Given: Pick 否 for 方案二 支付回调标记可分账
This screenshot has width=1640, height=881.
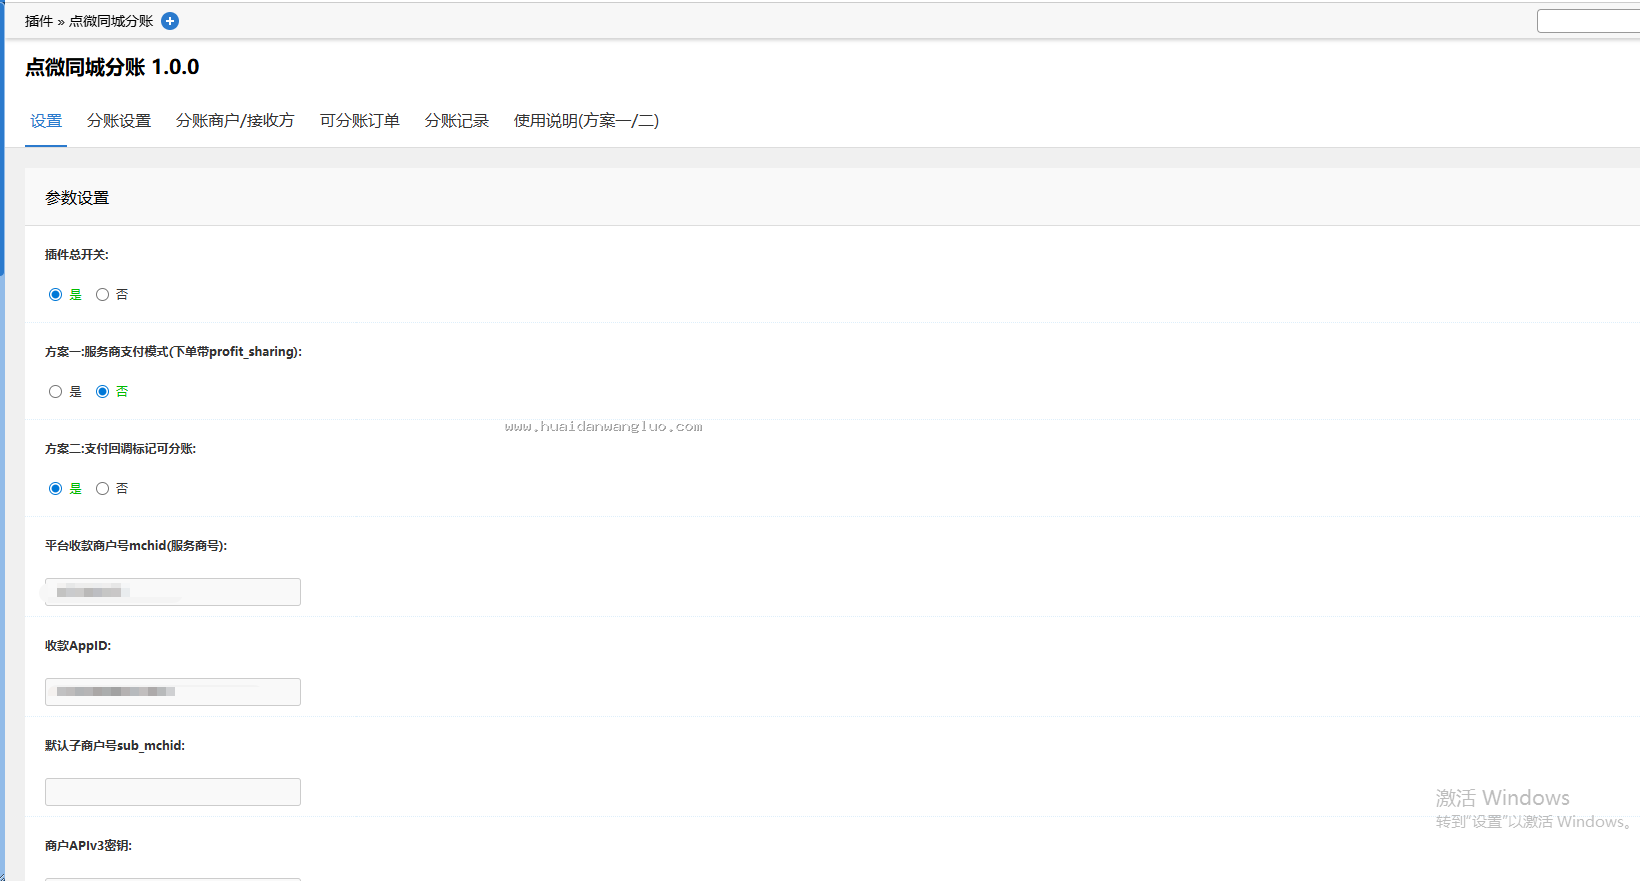Looking at the screenshot, I should (102, 489).
